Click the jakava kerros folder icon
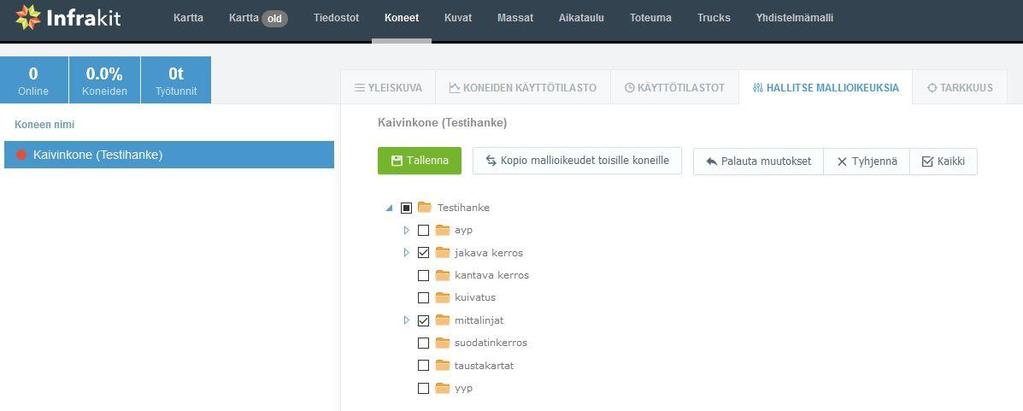The height and width of the screenshot is (411, 1023). click(443, 252)
